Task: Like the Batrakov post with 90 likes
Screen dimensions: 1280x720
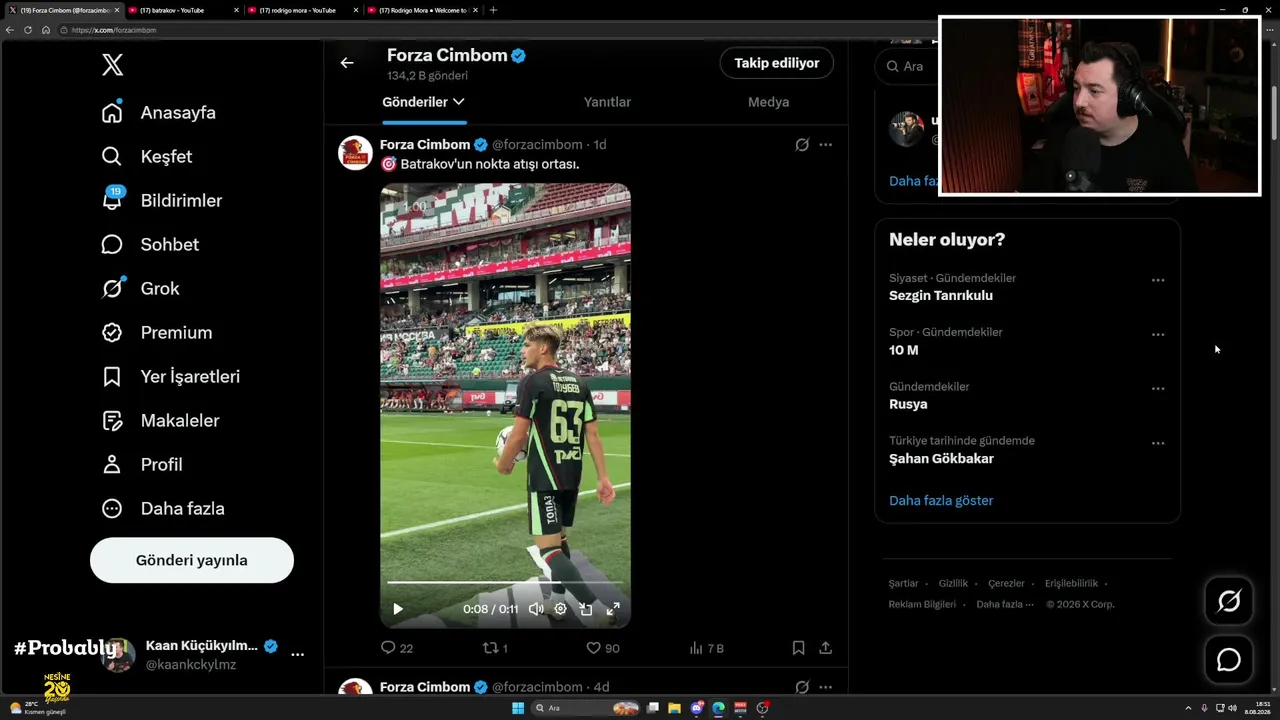Action: tap(603, 648)
